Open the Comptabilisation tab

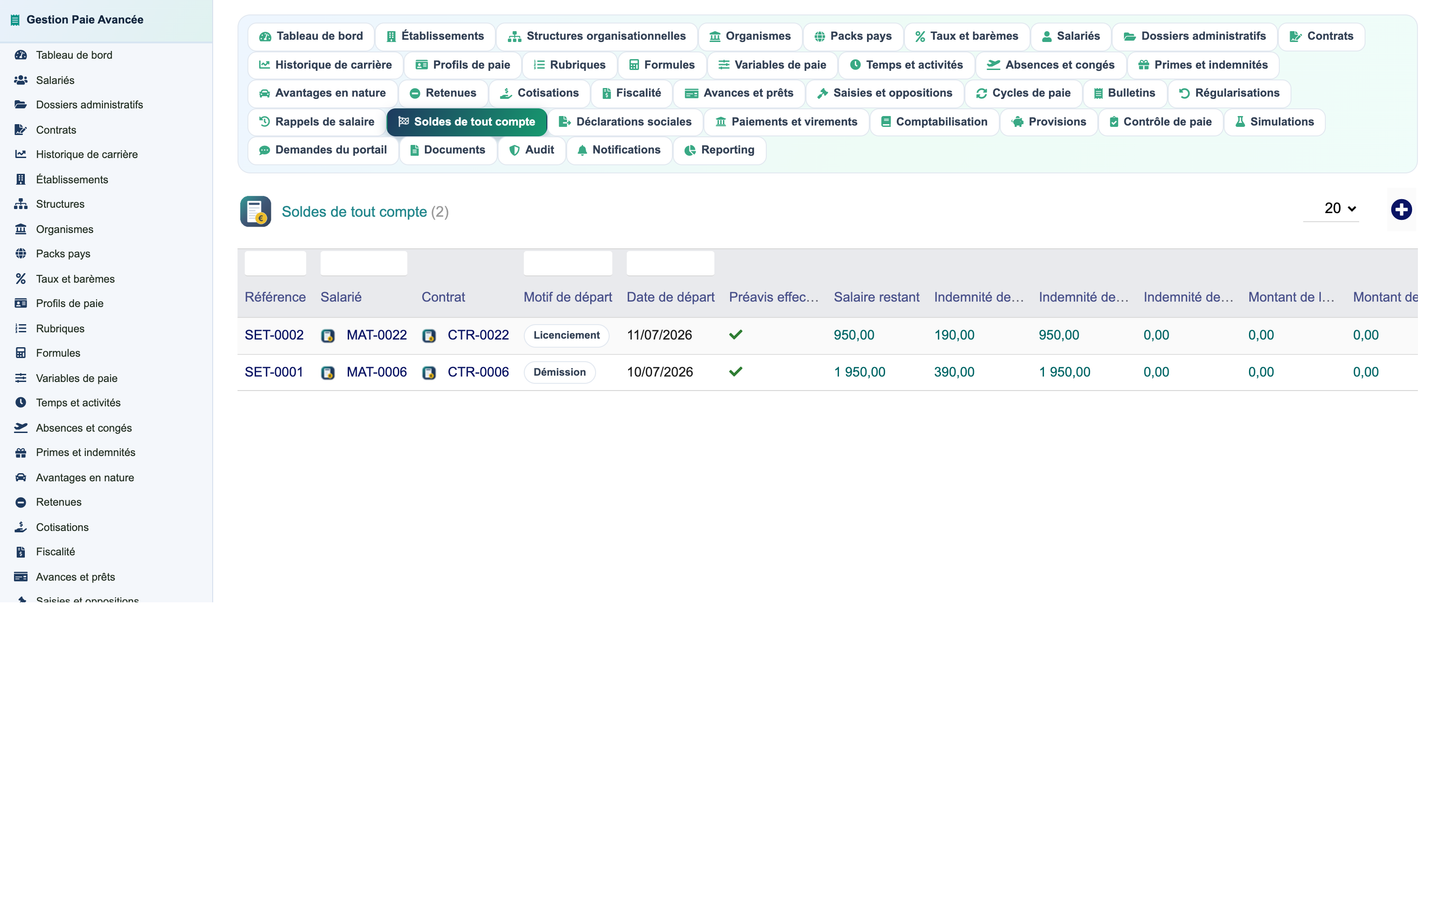click(934, 122)
